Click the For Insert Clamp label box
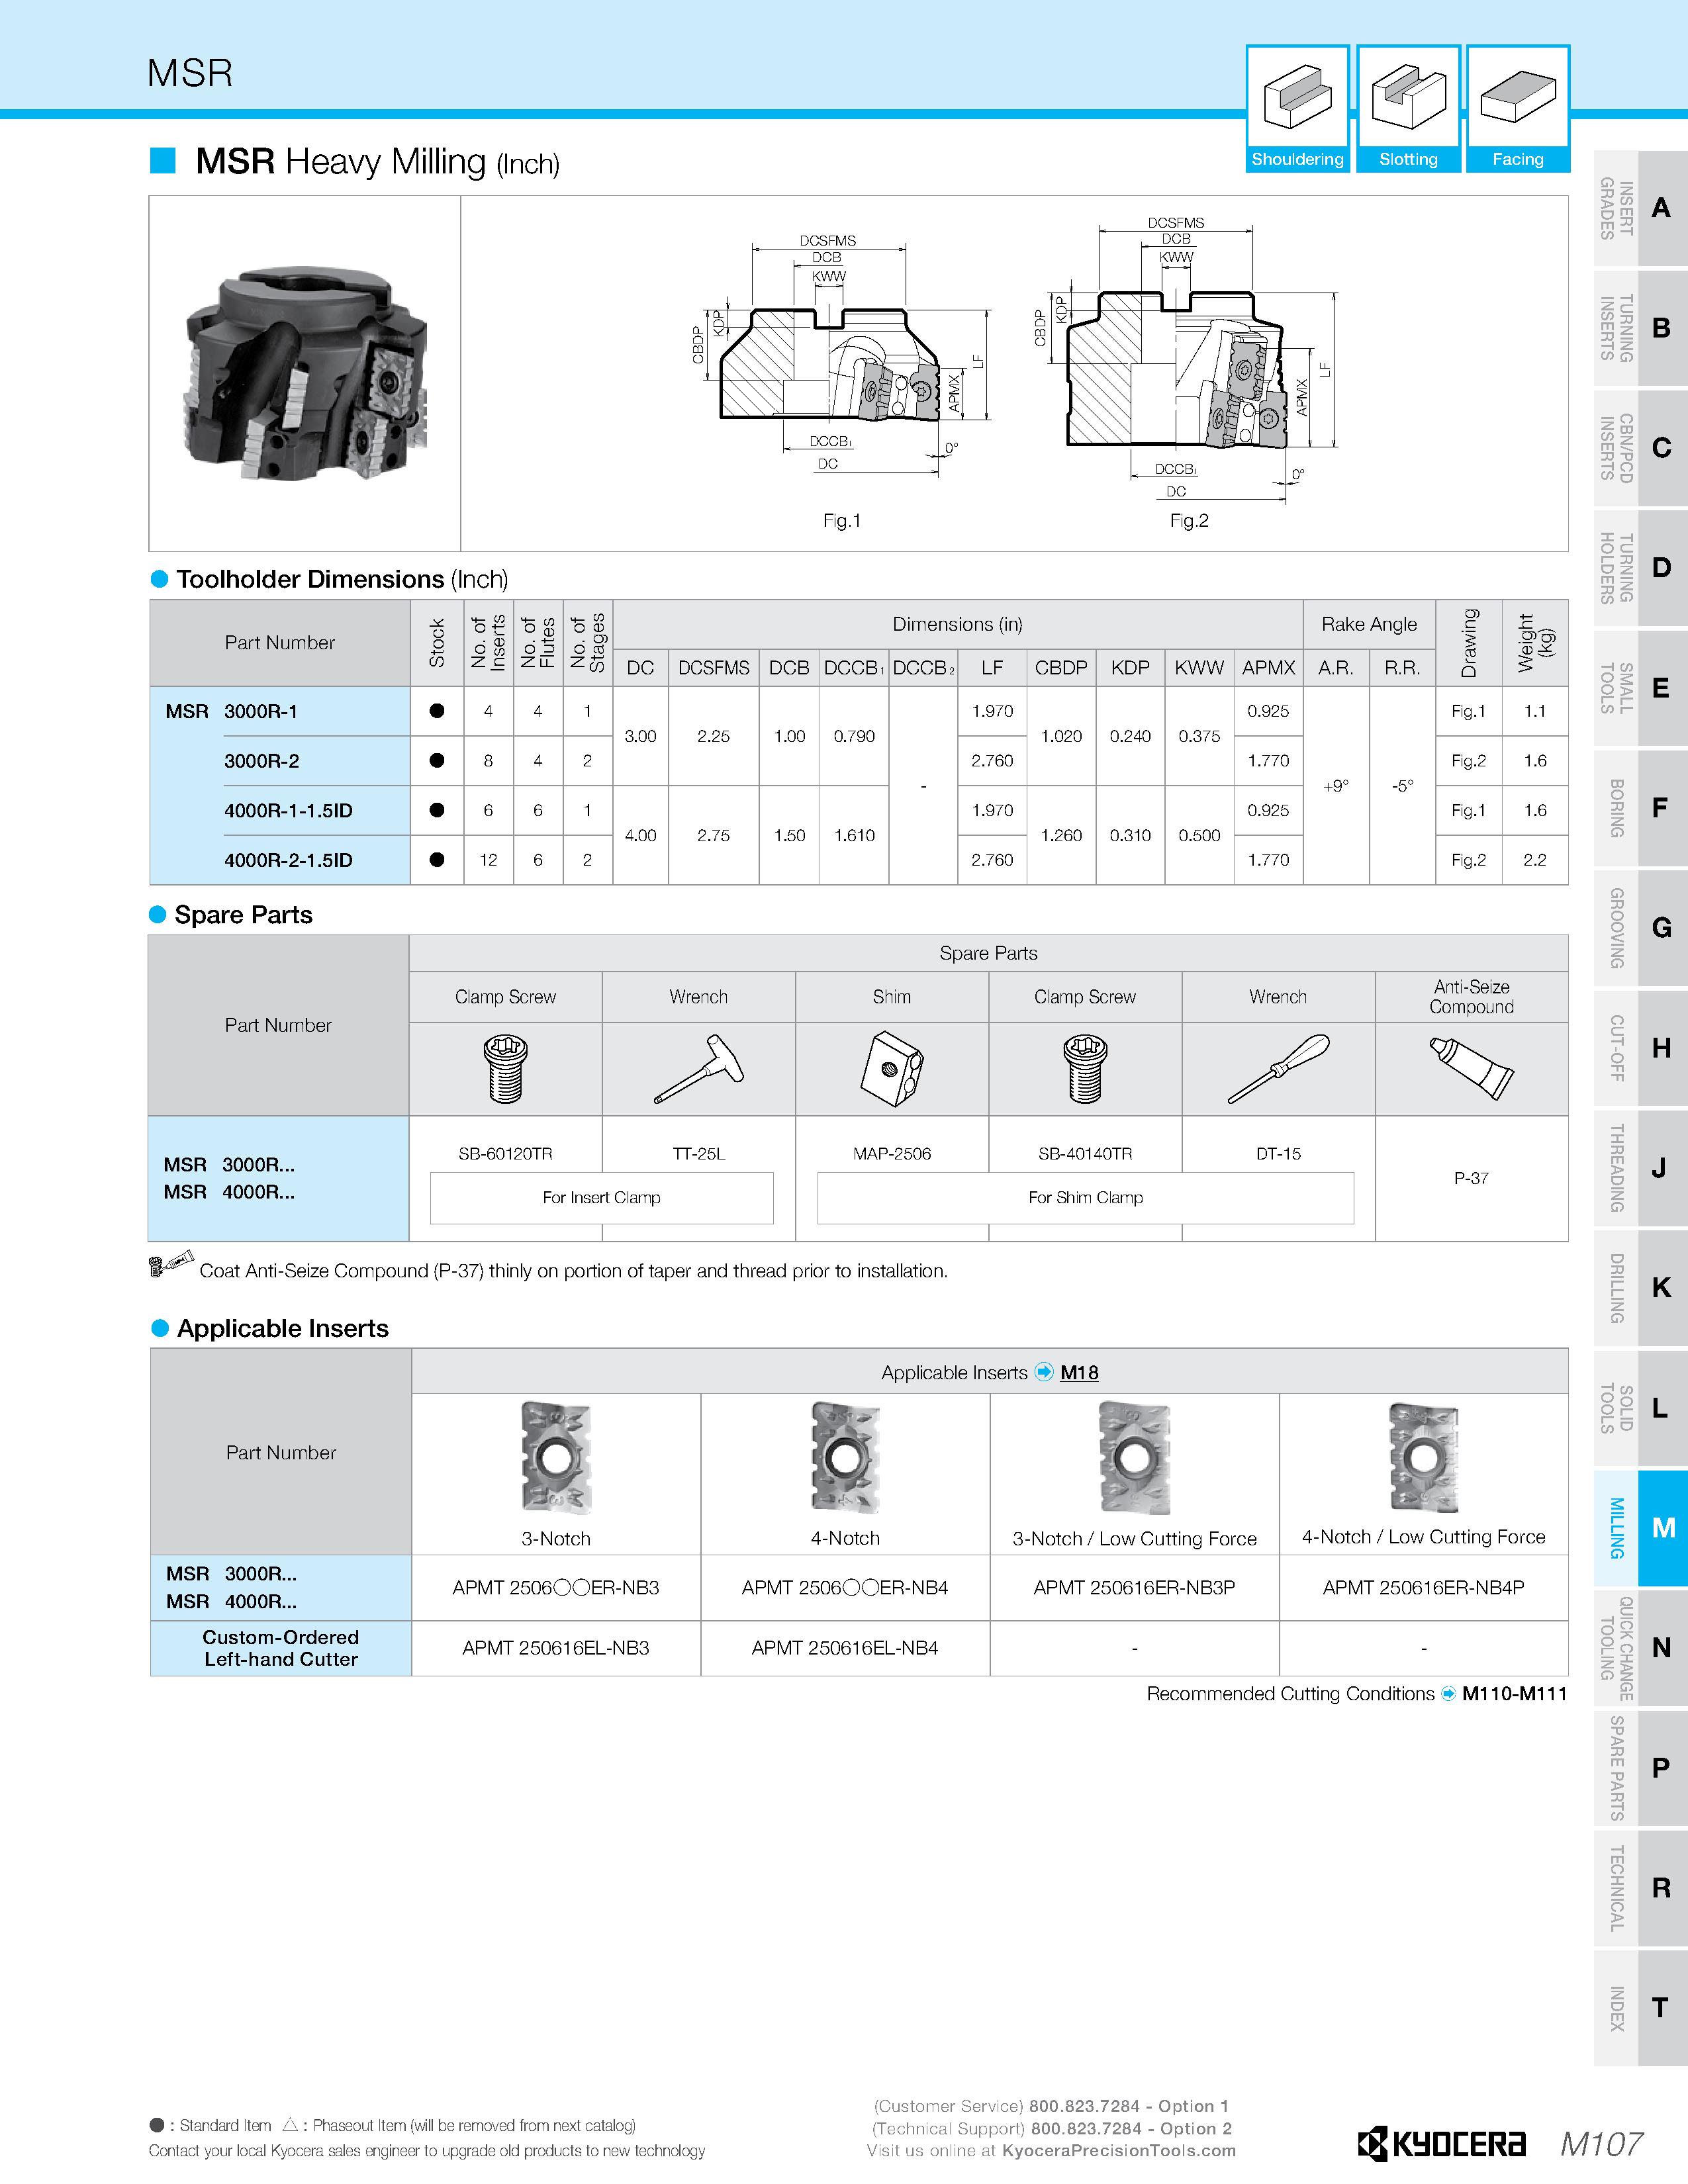 [x=602, y=1197]
